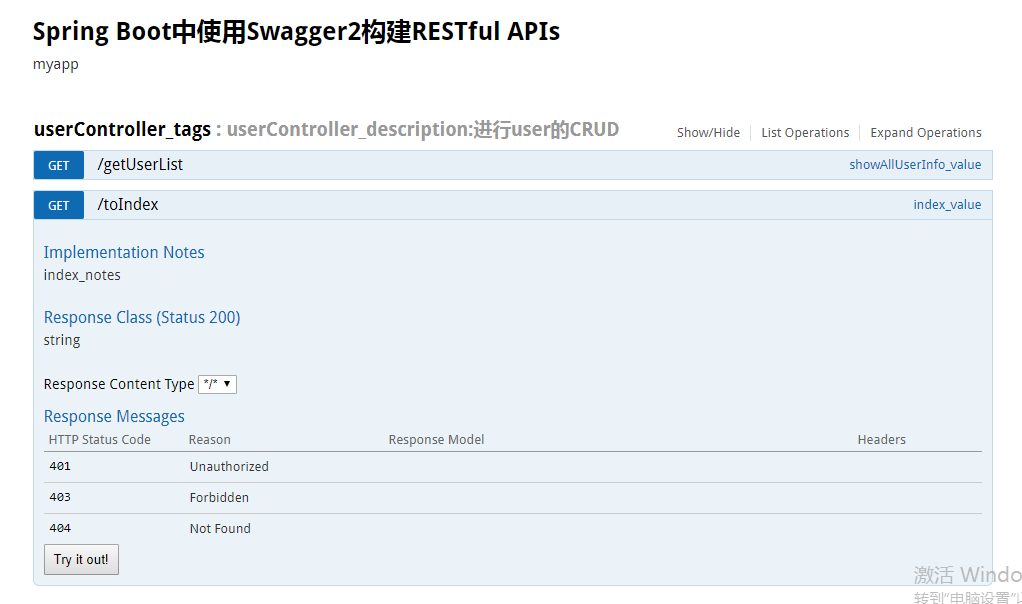The image size is (1022, 604).
Task: Click the myapp subtitle text
Action: pyautogui.click(x=55, y=65)
